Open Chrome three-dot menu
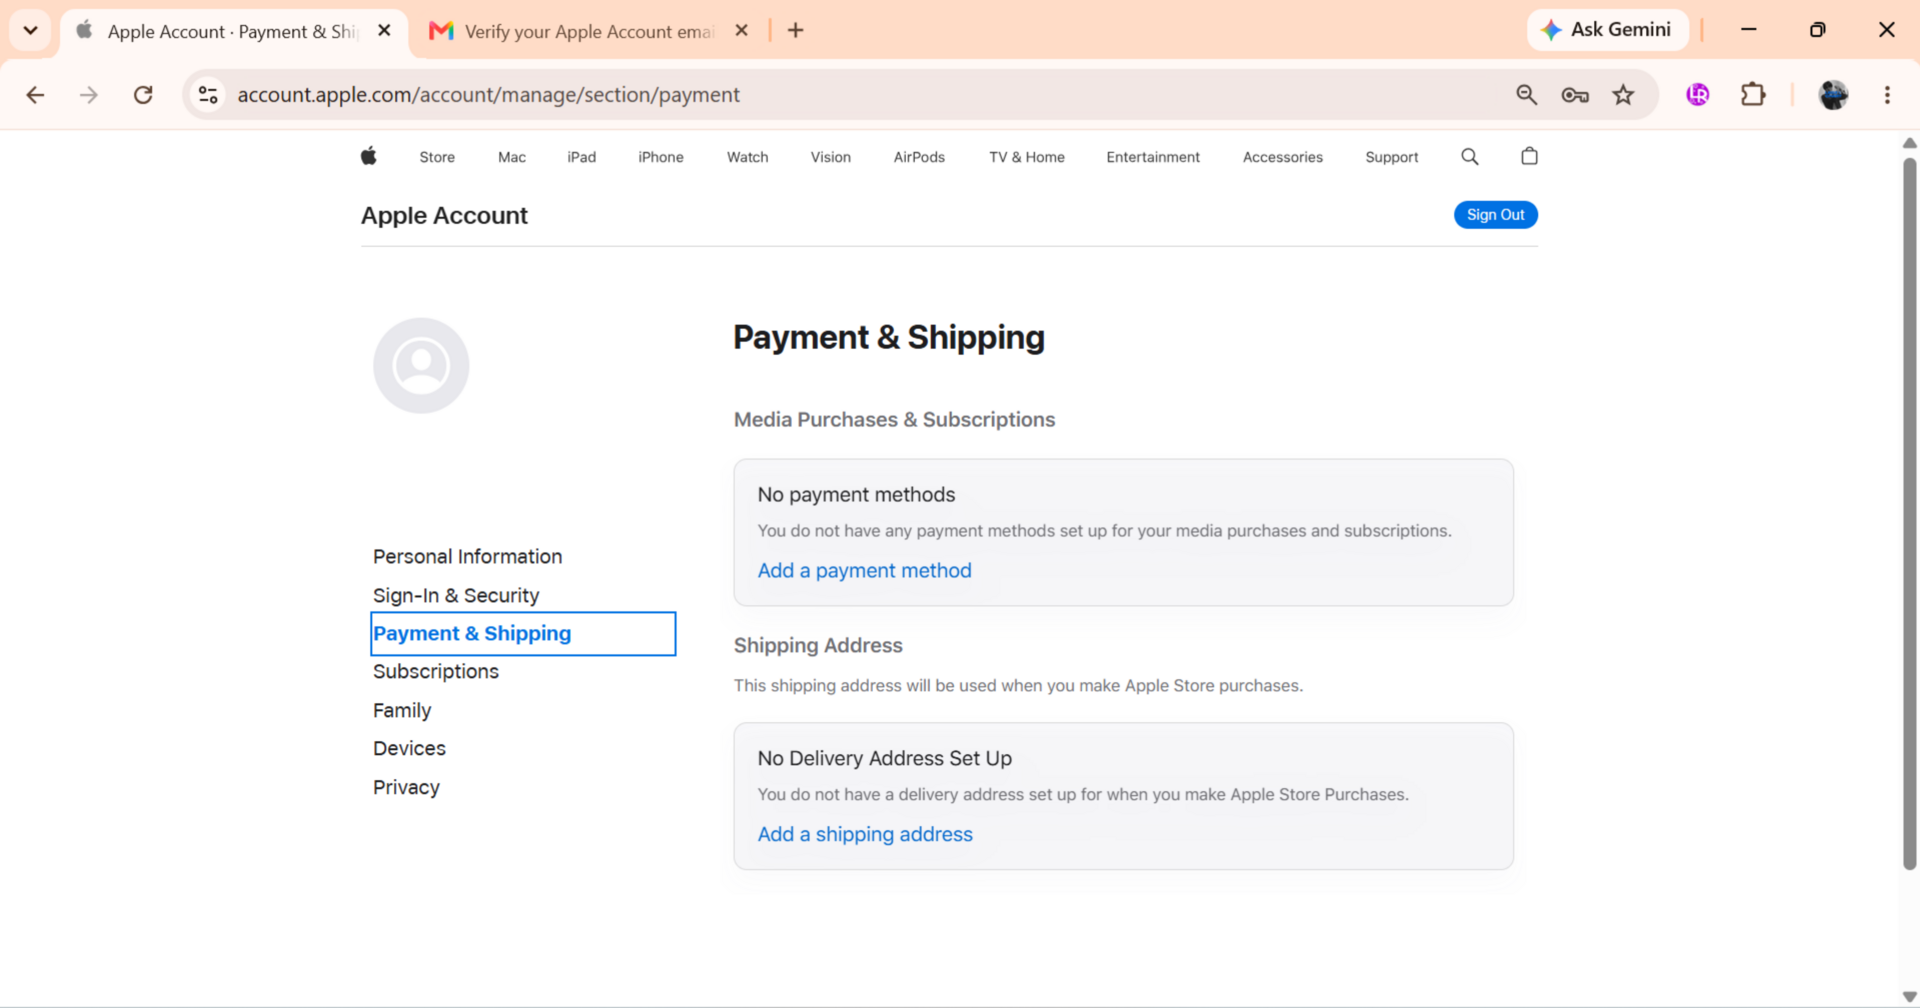Viewport: 1920px width, 1008px height. (x=1887, y=95)
